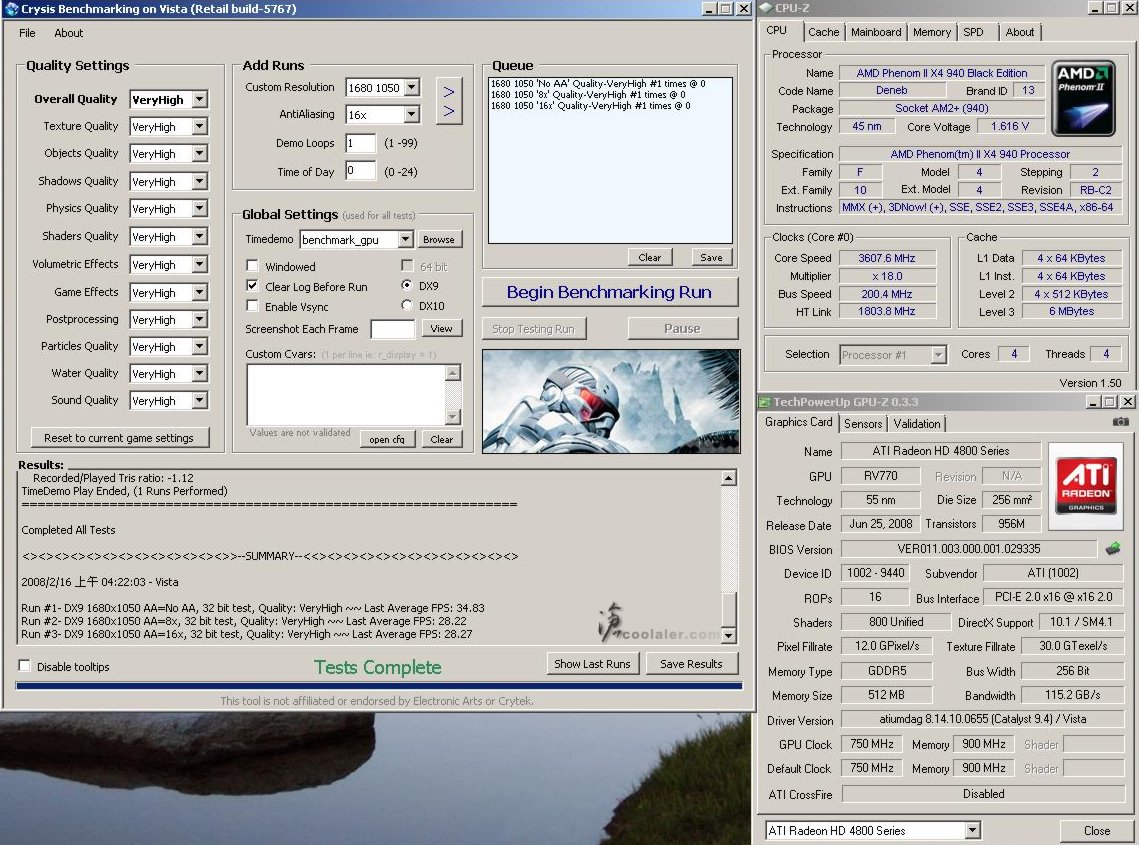Viewport: 1139px width, 845px height.
Task: Click the Pause button
Action: pyautogui.click(x=682, y=328)
